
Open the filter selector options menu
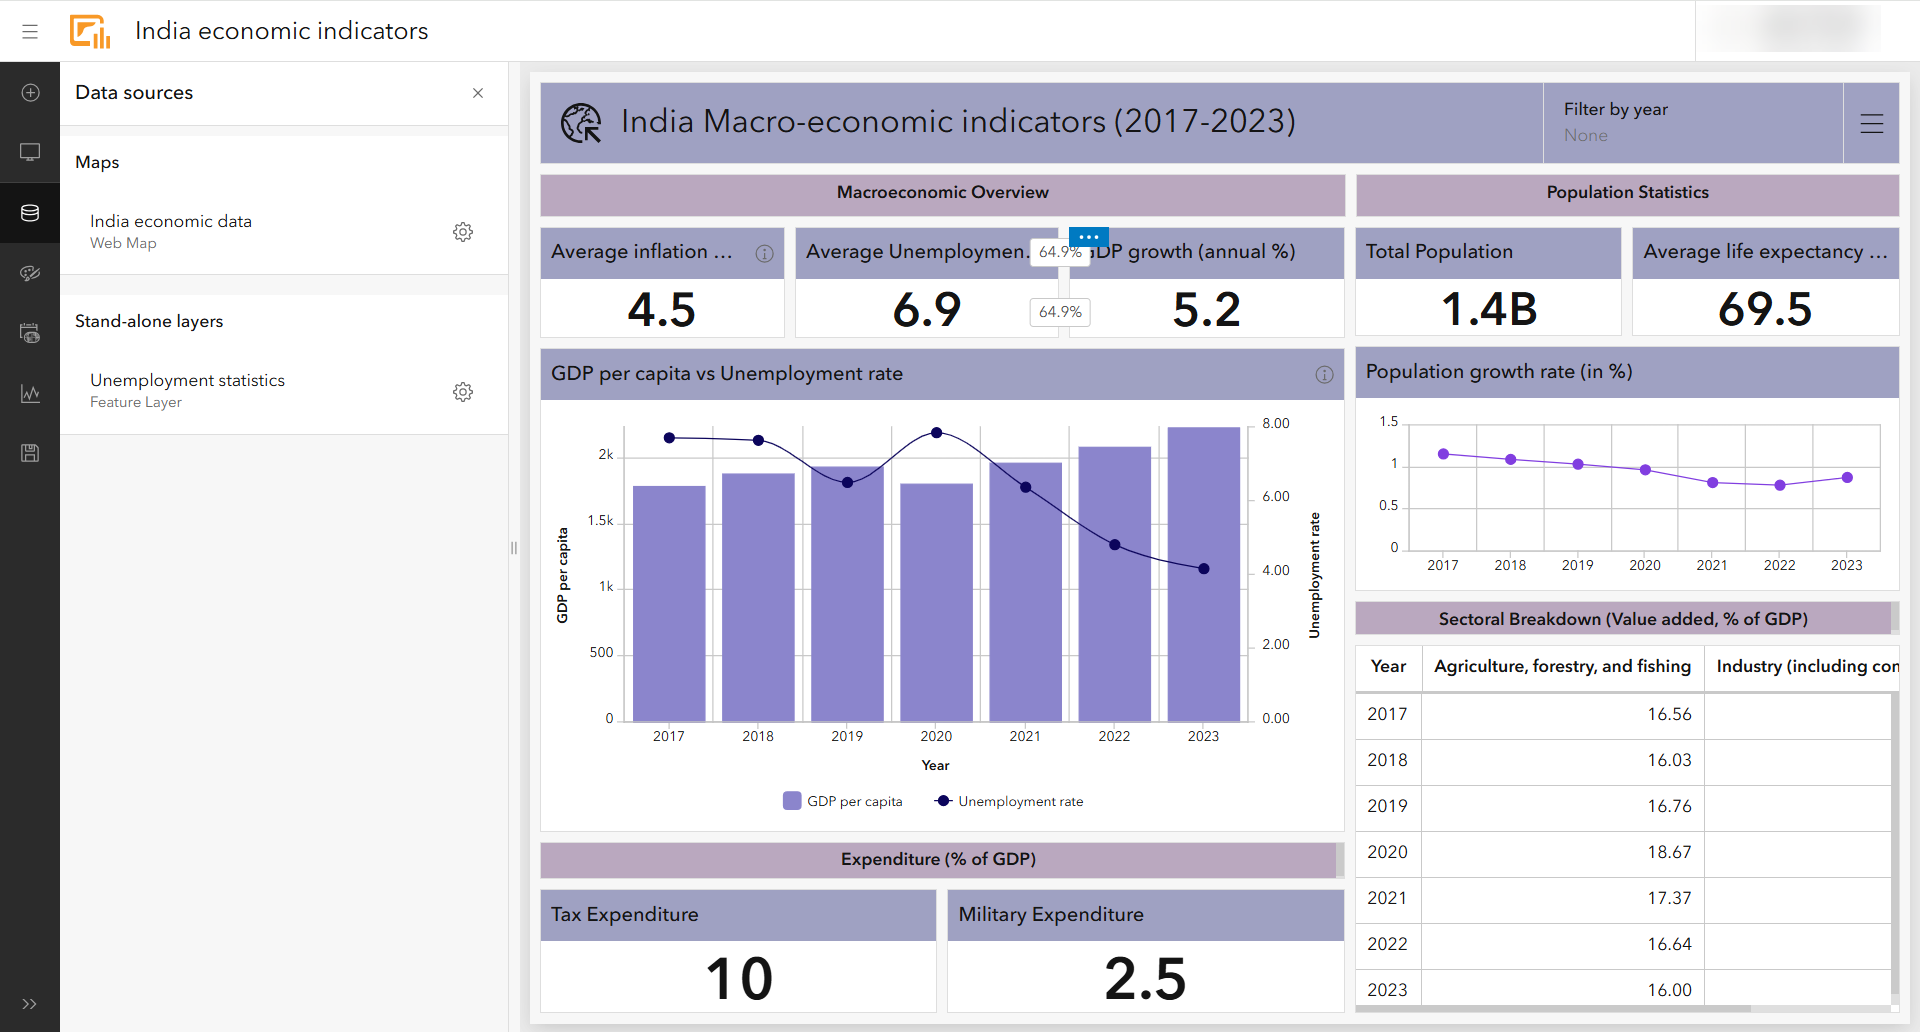tap(1871, 123)
